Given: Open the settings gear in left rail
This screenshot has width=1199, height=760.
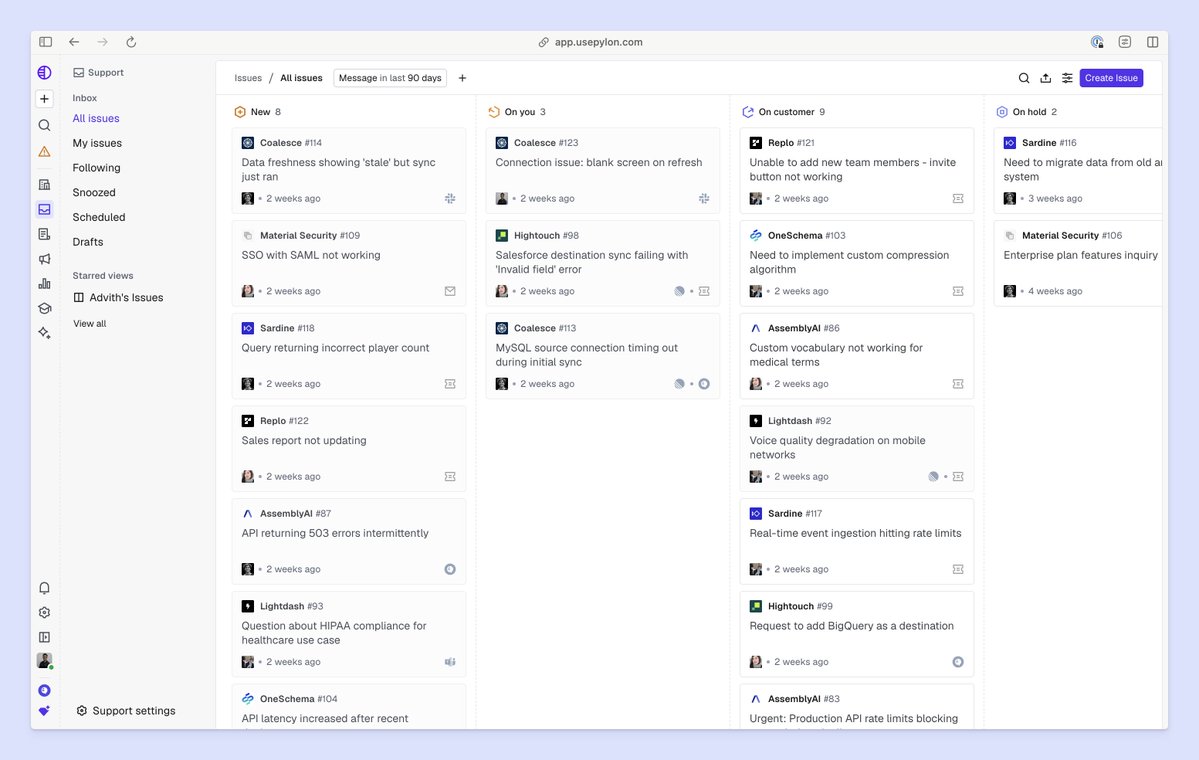Looking at the screenshot, I should [44, 612].
